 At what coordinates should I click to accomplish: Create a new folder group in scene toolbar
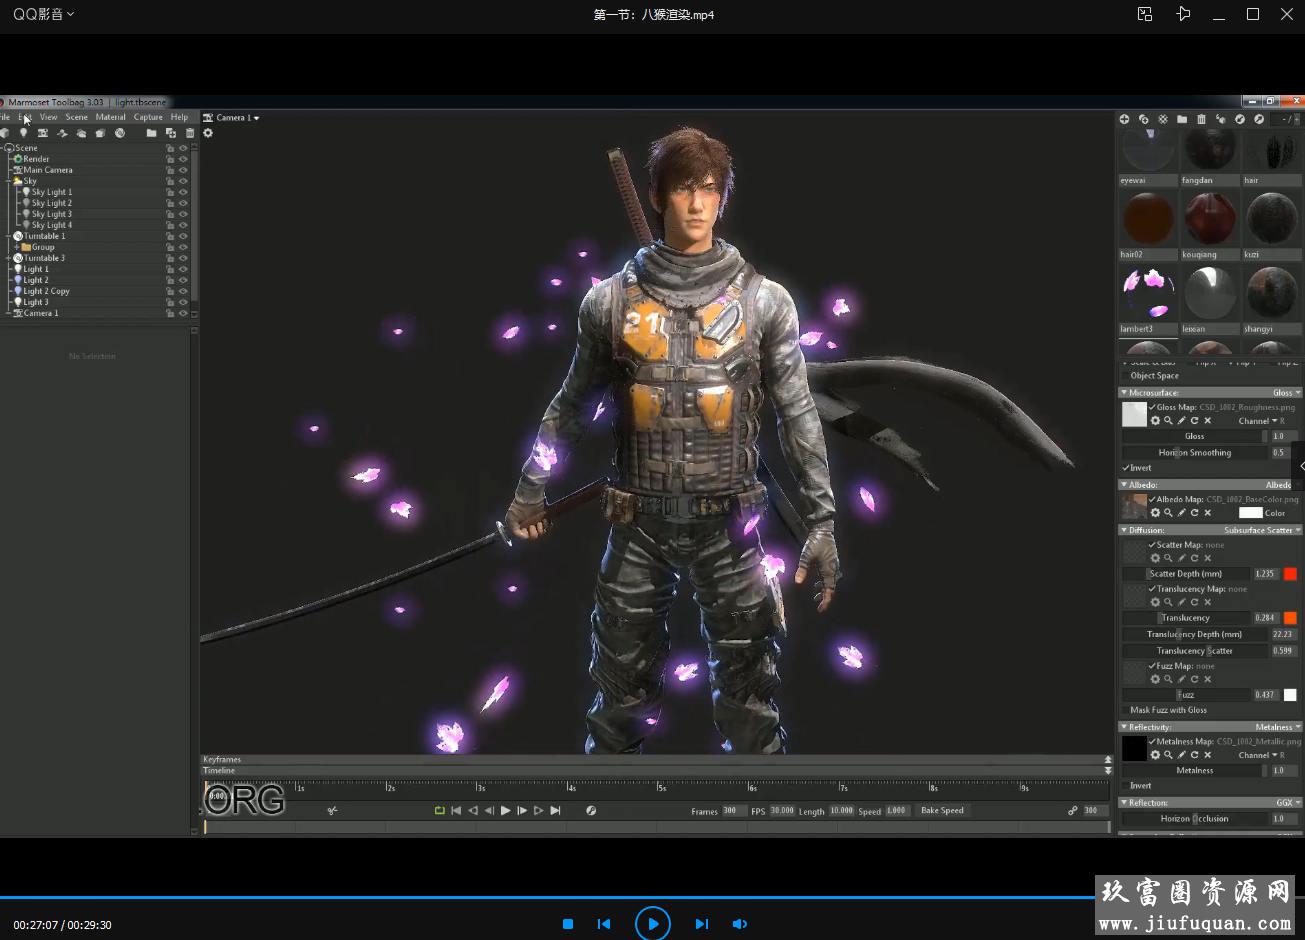click(x=151, y=133)
